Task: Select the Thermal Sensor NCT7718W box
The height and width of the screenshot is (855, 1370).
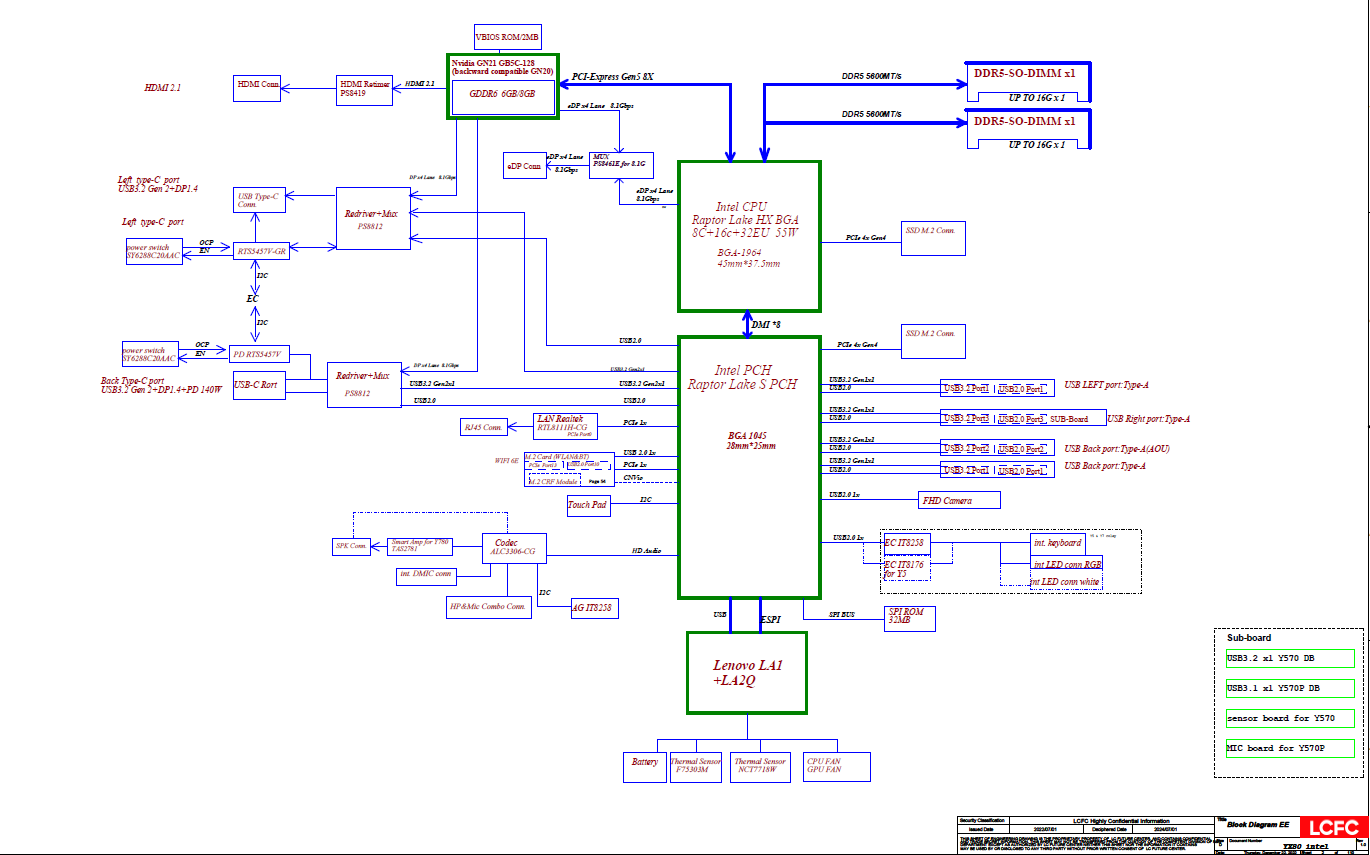Action: [760, 766]
